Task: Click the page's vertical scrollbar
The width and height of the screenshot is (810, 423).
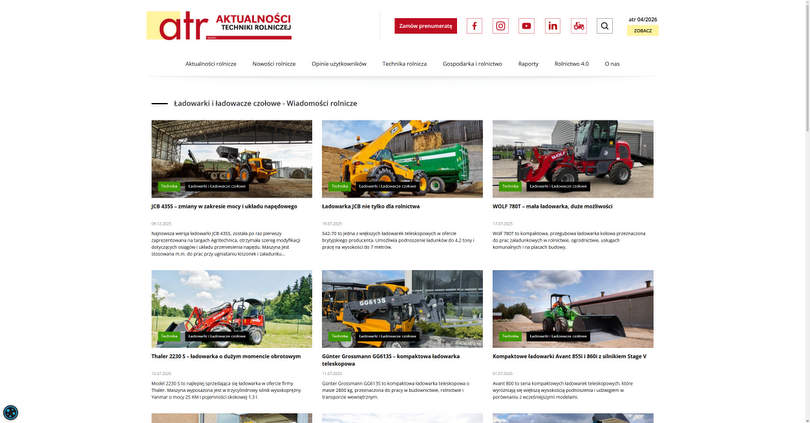Action: pos(806,67)
